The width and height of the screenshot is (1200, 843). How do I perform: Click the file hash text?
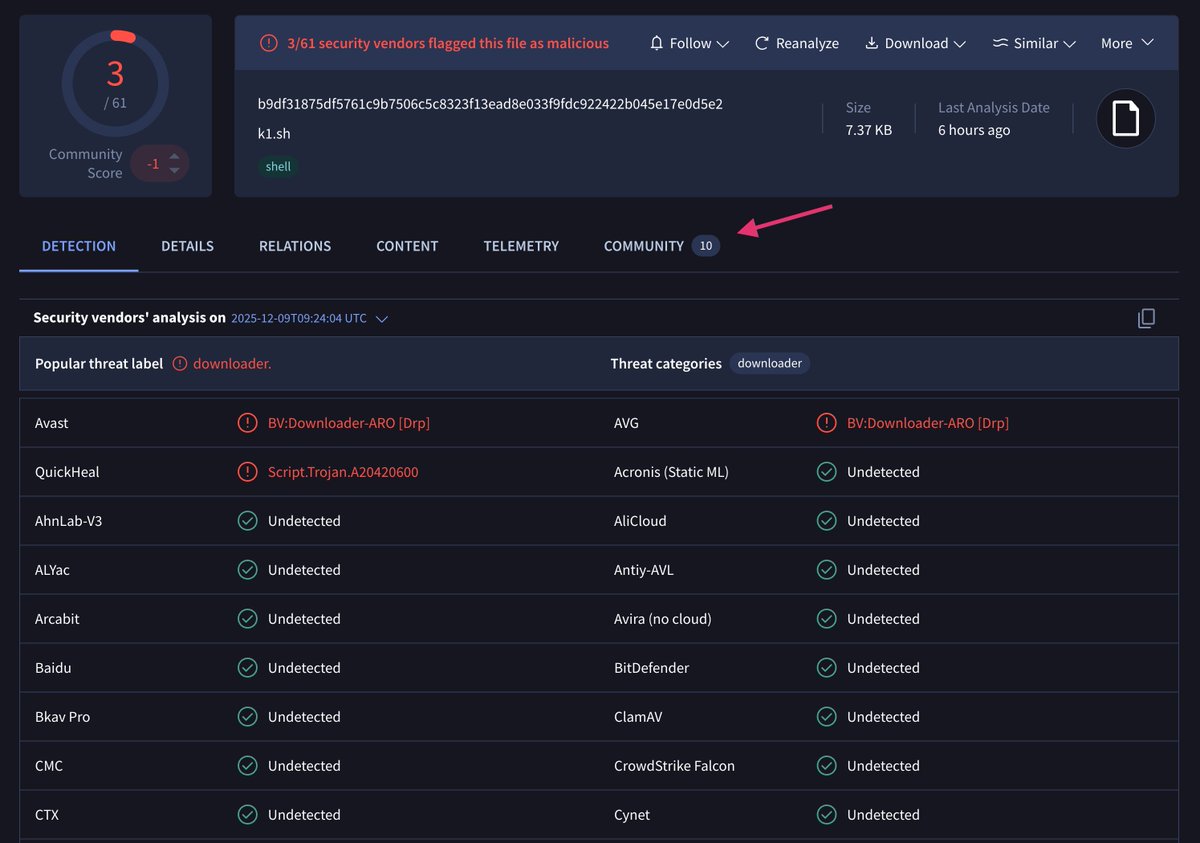(490, 104)
